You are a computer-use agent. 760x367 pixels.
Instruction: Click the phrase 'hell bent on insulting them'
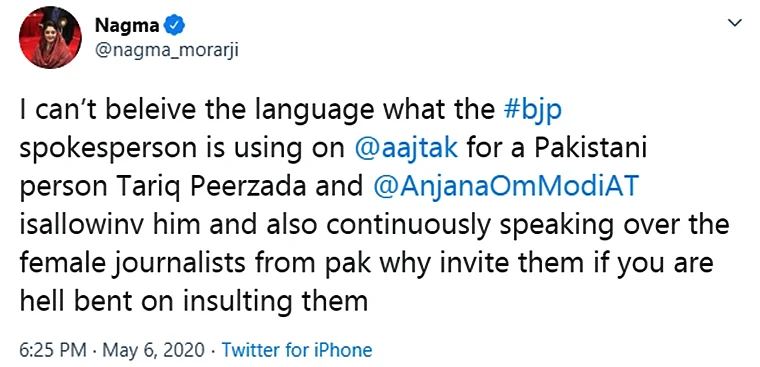tap(194, 301)
